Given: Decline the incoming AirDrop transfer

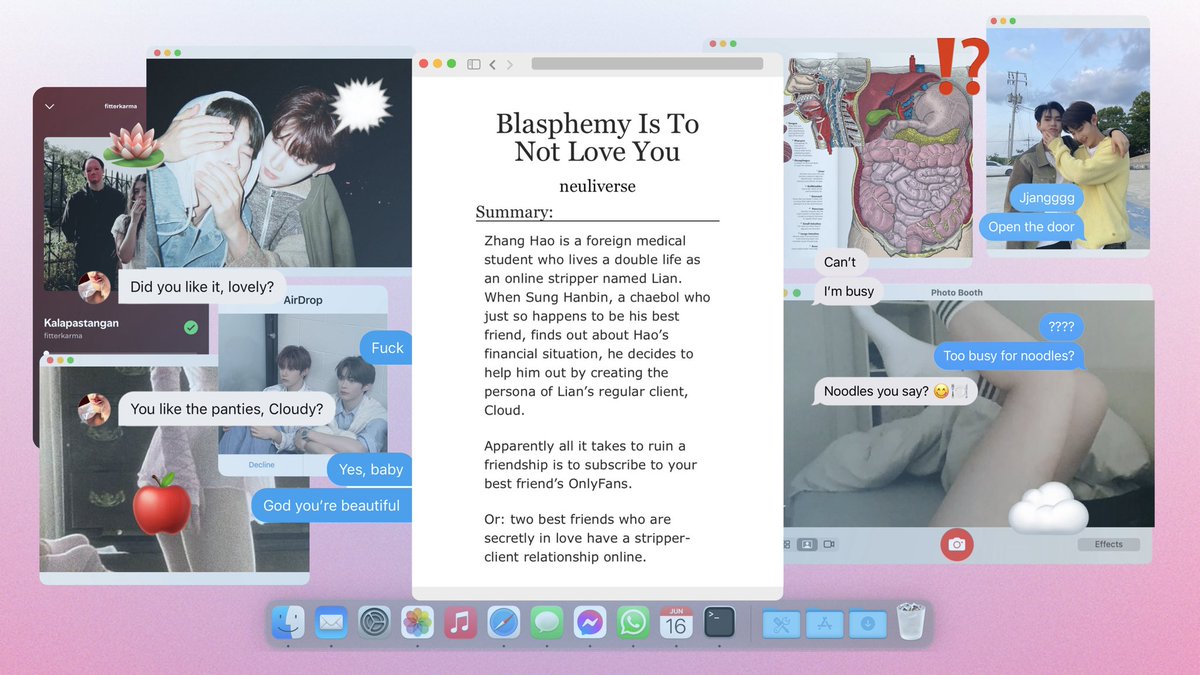Looking at the screenshot, I should [261, 464].
